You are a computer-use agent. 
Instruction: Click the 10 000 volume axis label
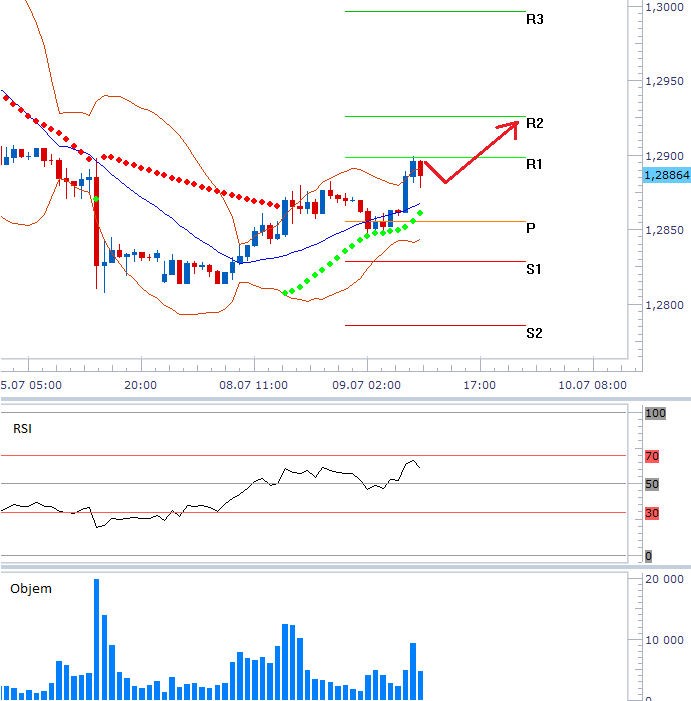664,640
